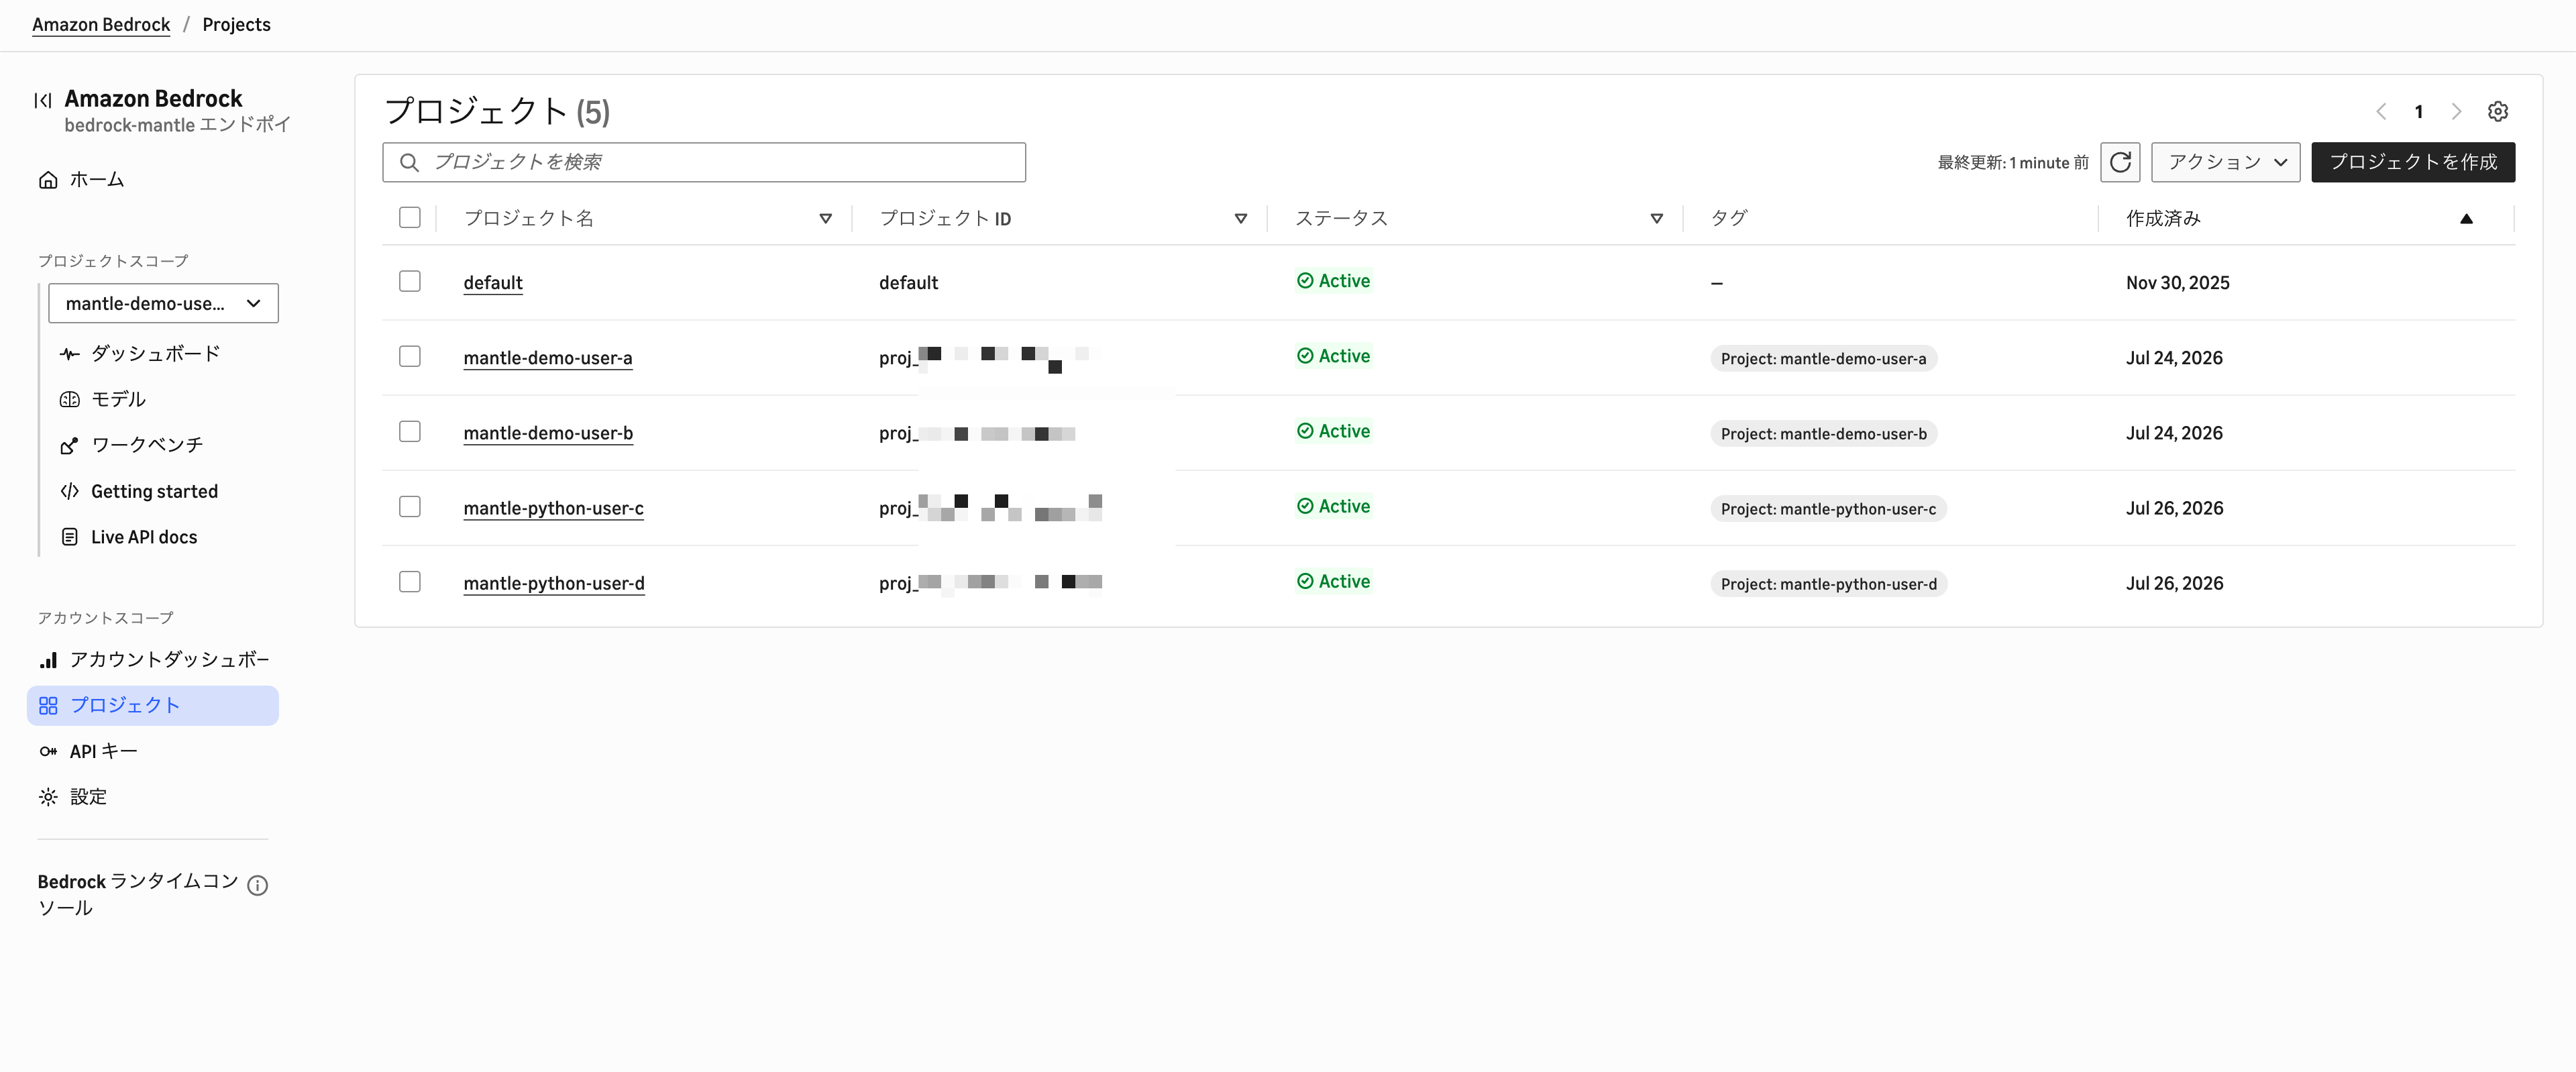Click the モデル brain icon
Screen dimensions: 2576x1072
[69, 400]
